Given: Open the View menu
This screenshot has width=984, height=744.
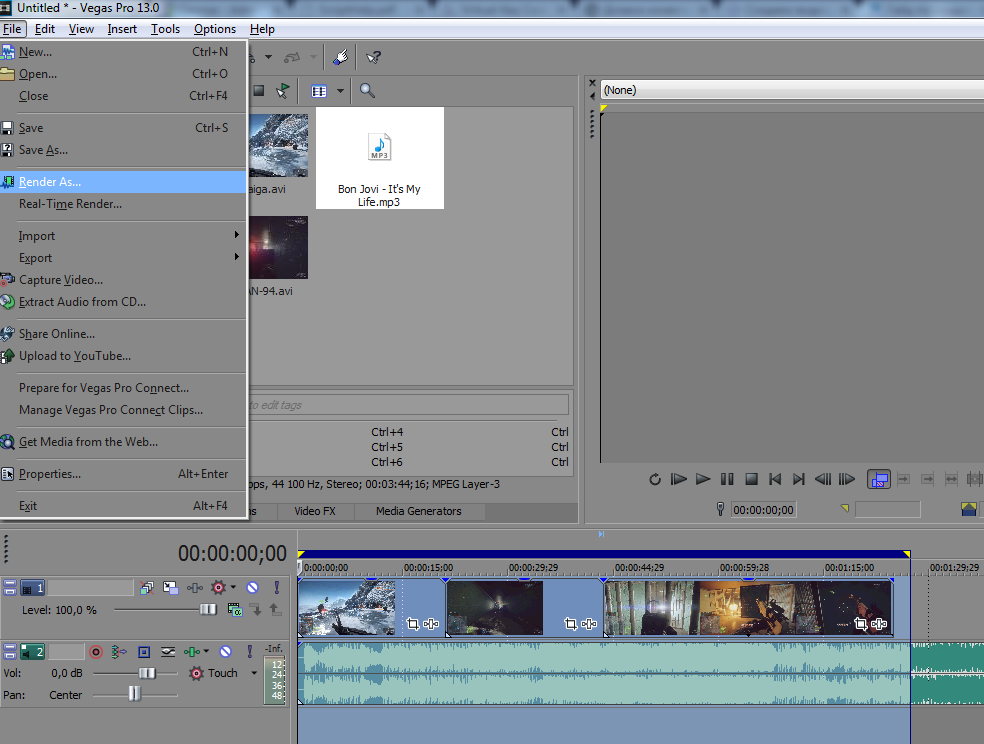Looking at the screenshot, I should (81, 29).
